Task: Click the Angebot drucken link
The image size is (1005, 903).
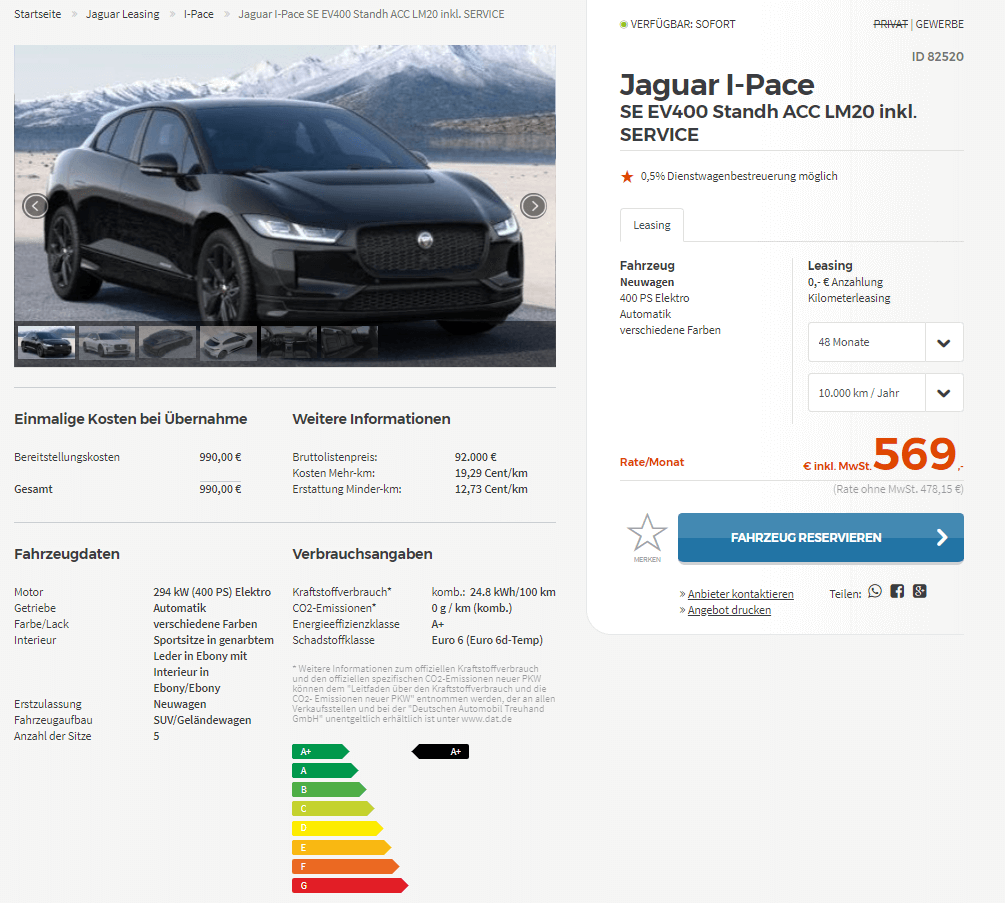Action: pos(729,610)
